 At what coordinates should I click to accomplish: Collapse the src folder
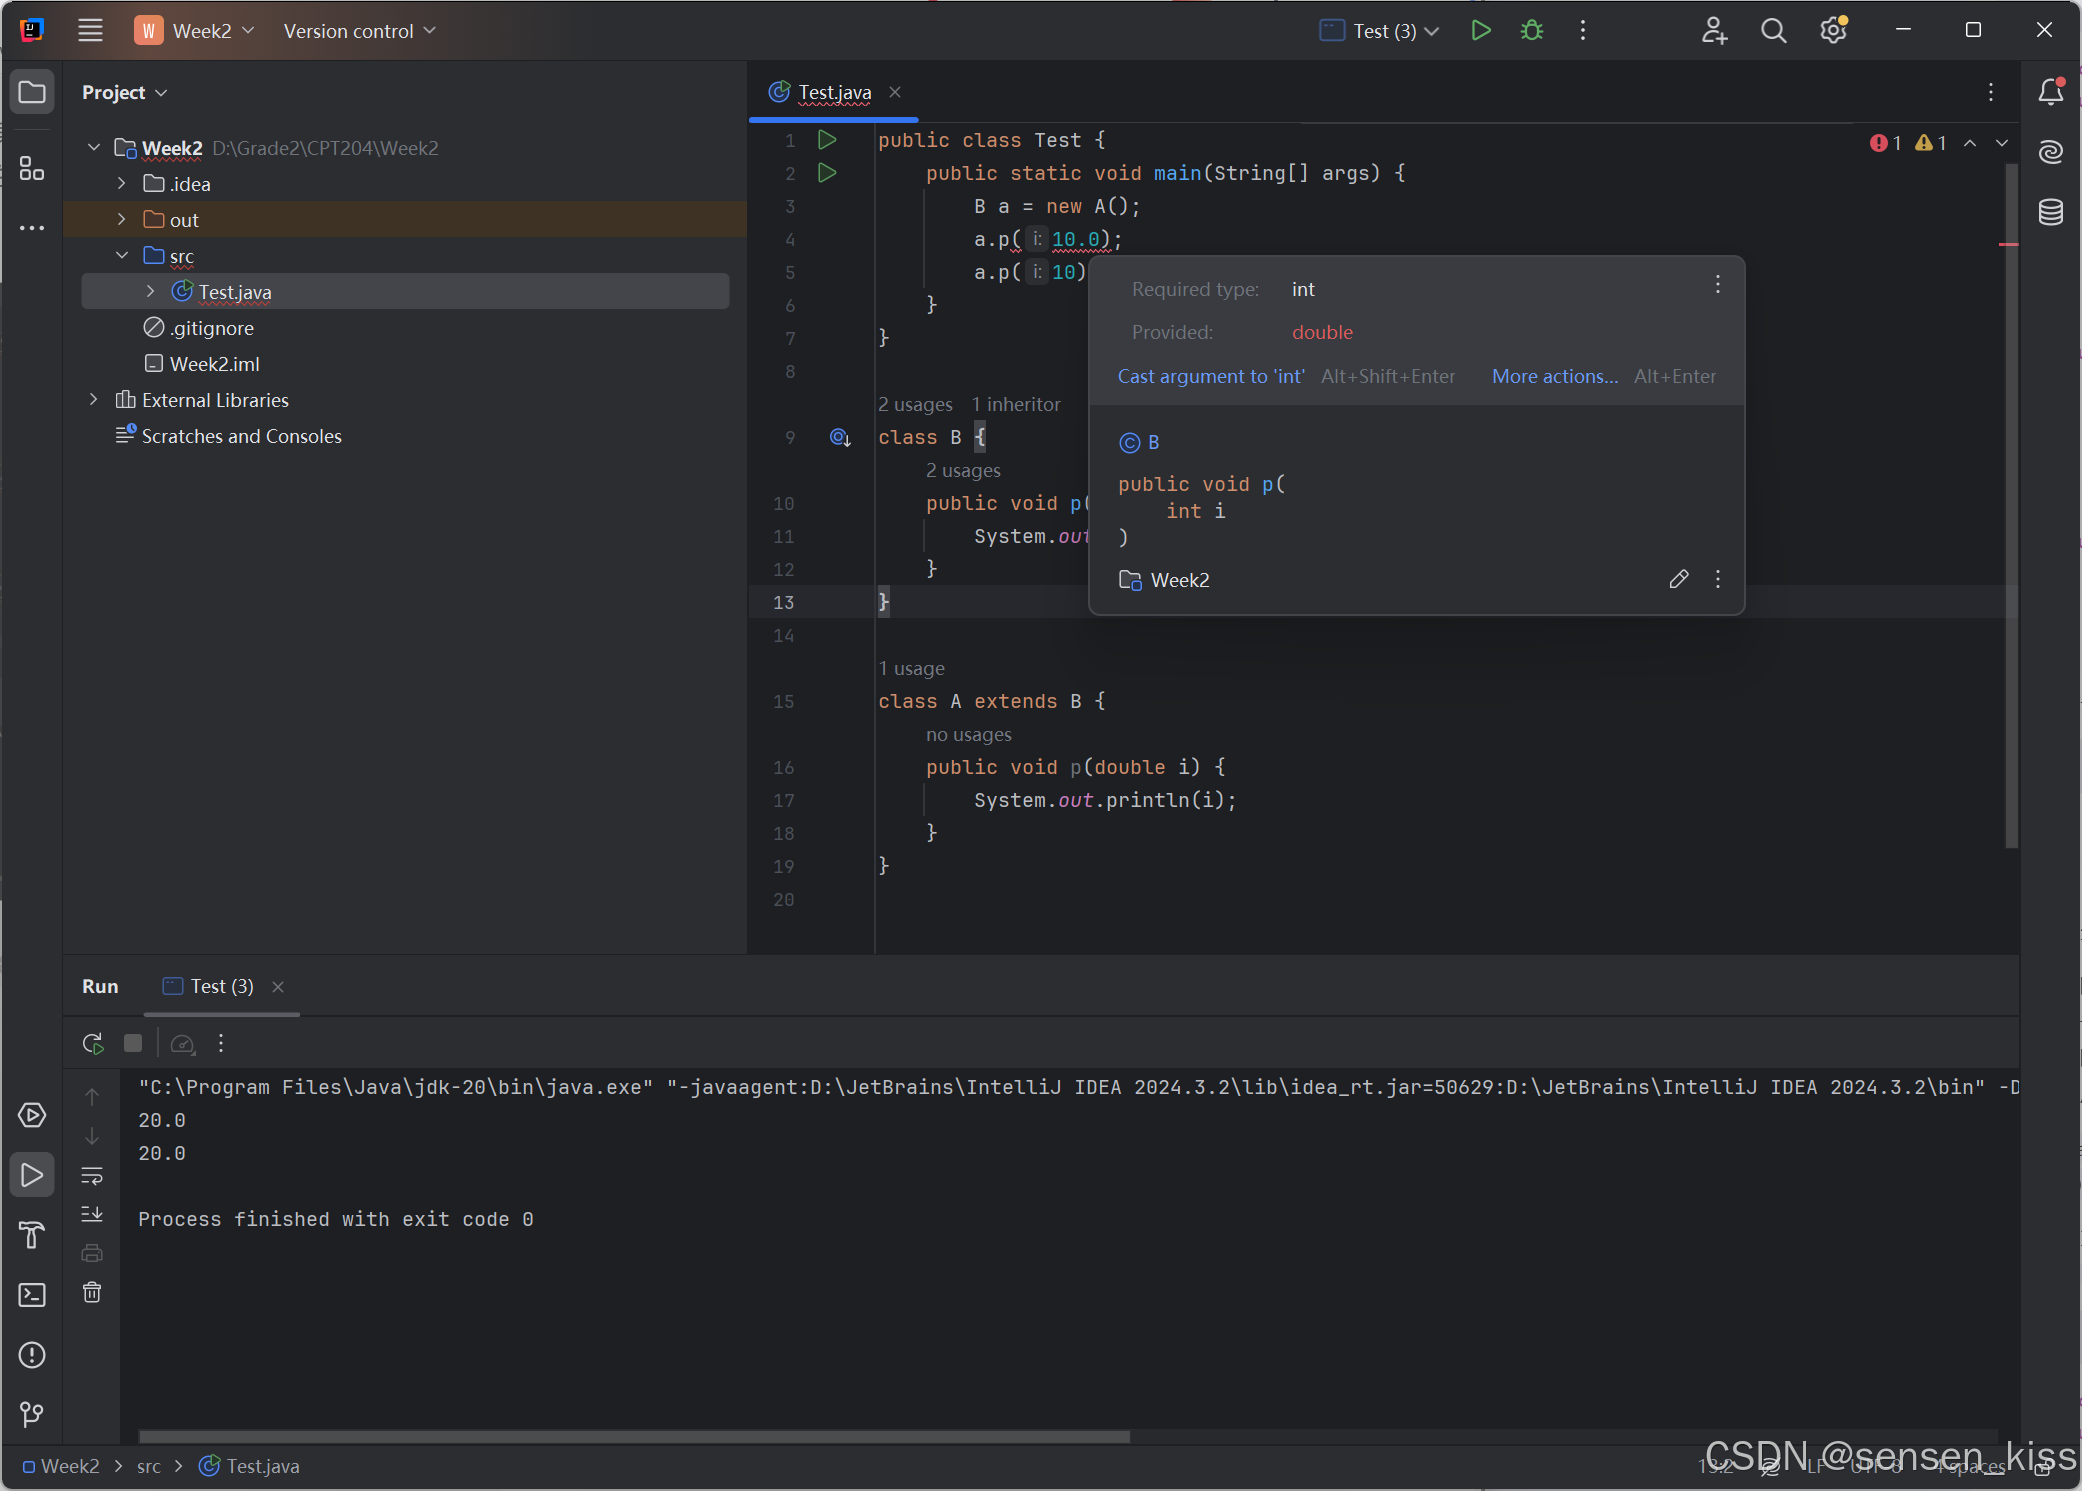coord(122,256)
